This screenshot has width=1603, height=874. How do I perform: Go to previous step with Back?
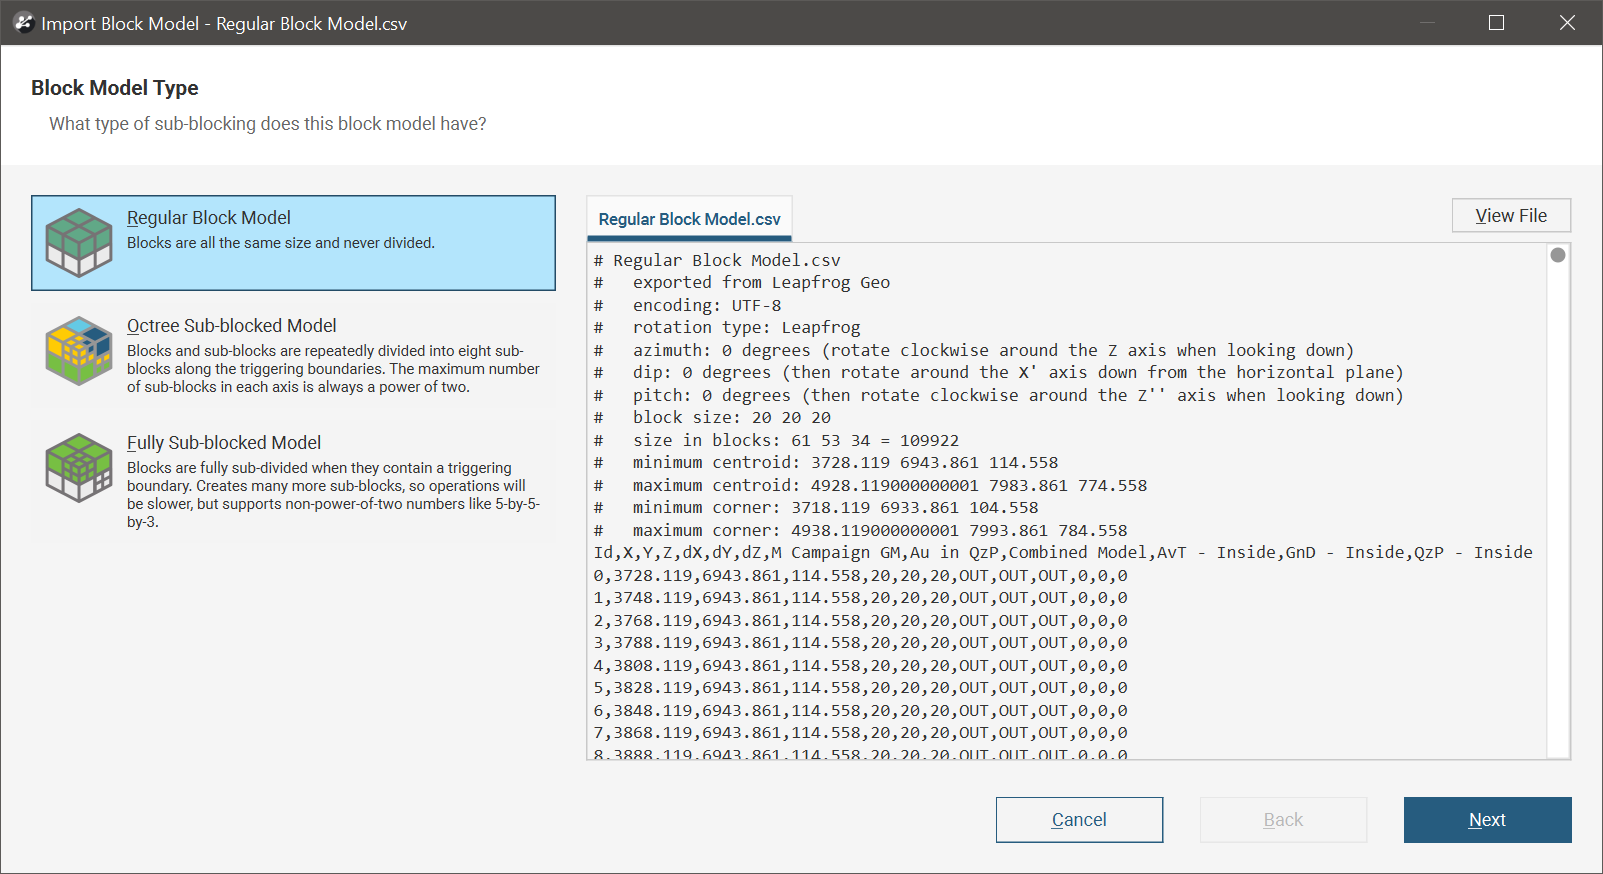point(1282,820)
